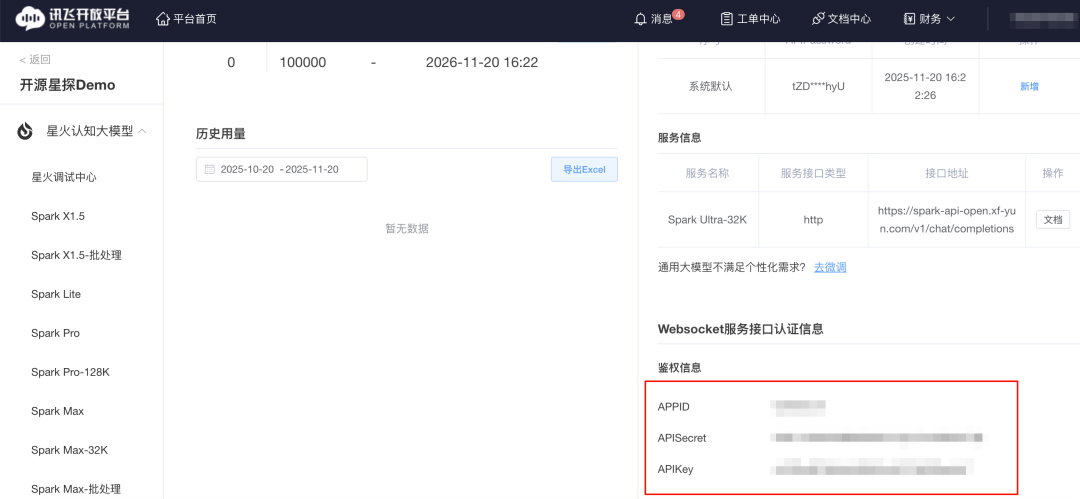Click the Spark Ultra-32K service name cell

click(x=707, y=220)
